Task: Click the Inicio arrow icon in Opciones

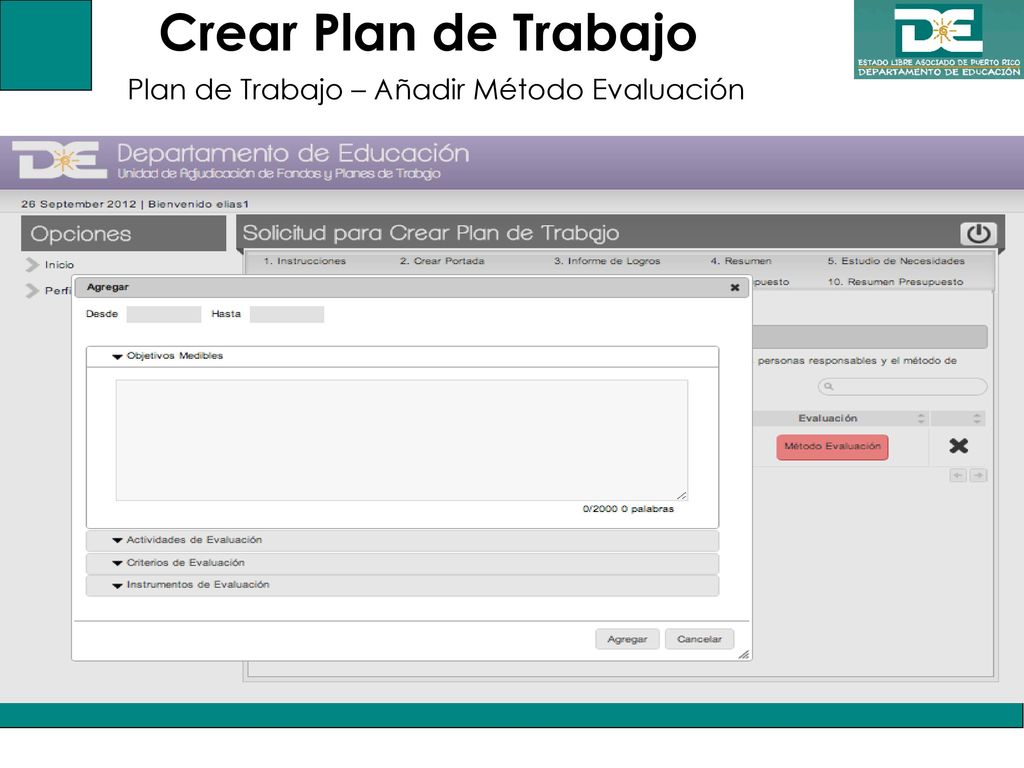Action: tap(32, 264)
